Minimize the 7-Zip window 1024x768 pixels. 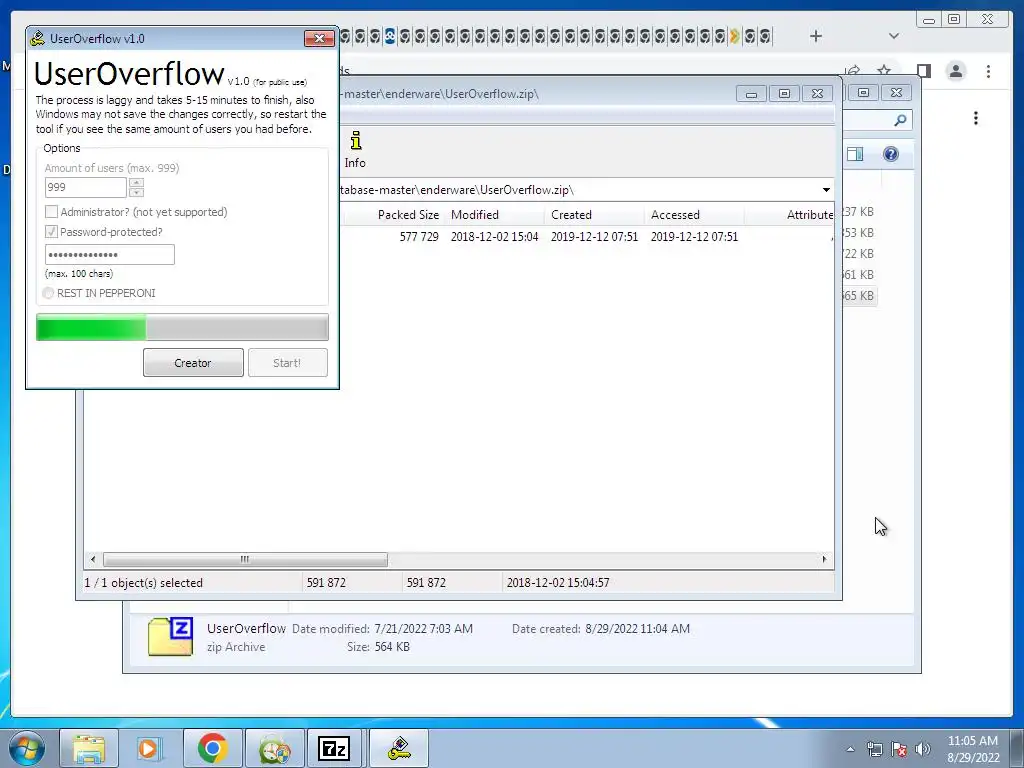click(x=751, y=94)
